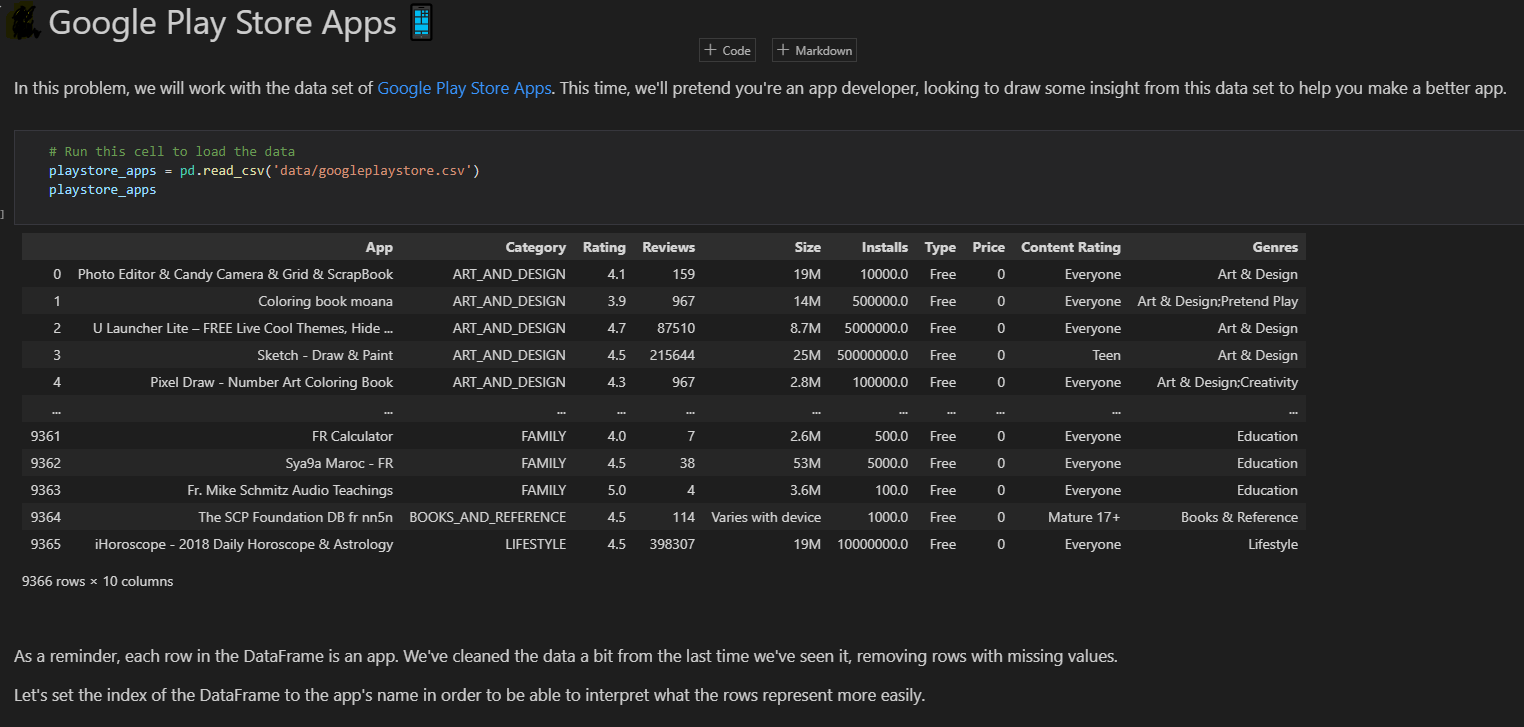This screenshot has height=727, width=1524.
Task: Click the 8.7M size value
Action: click(805, 328)
